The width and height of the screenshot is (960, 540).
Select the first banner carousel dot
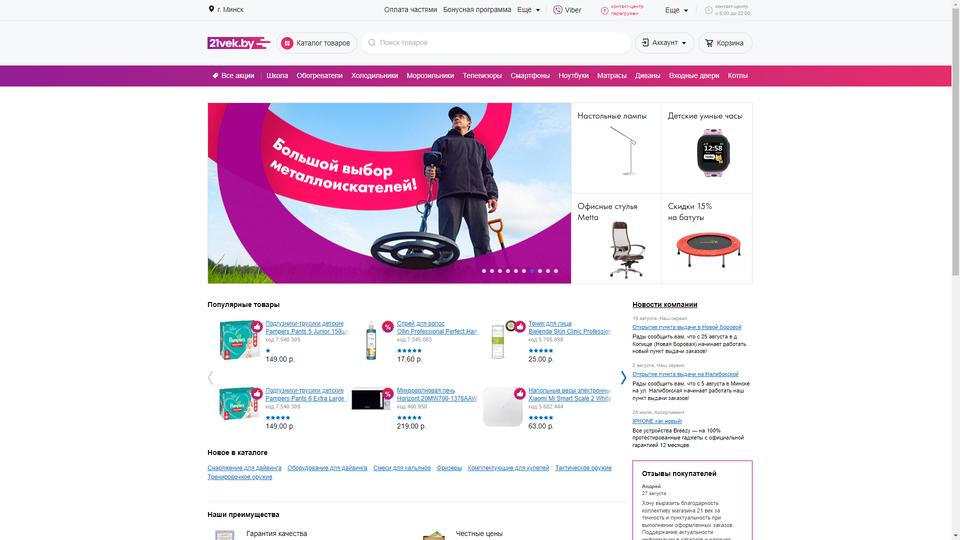tap(484, 271)
